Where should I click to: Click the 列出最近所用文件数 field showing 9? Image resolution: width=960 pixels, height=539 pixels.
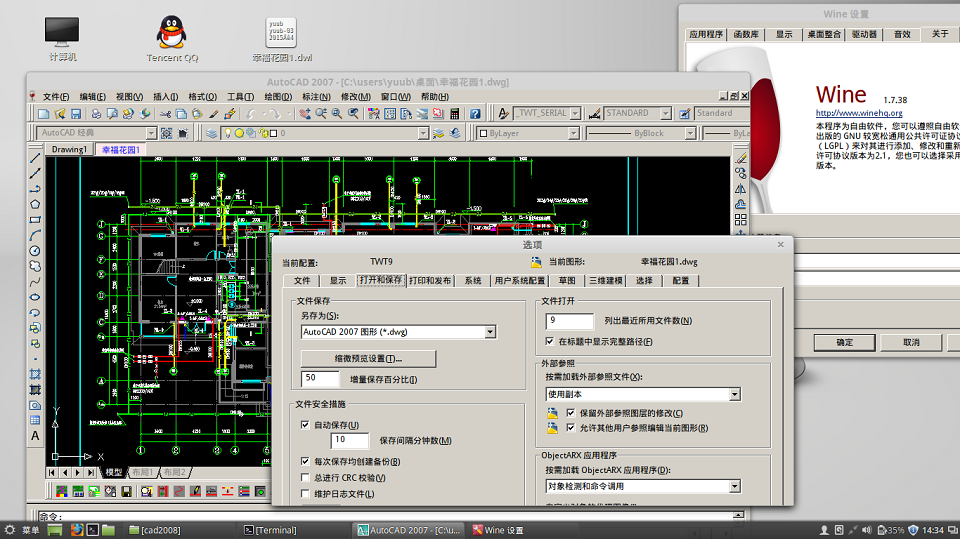click(569, 321)
